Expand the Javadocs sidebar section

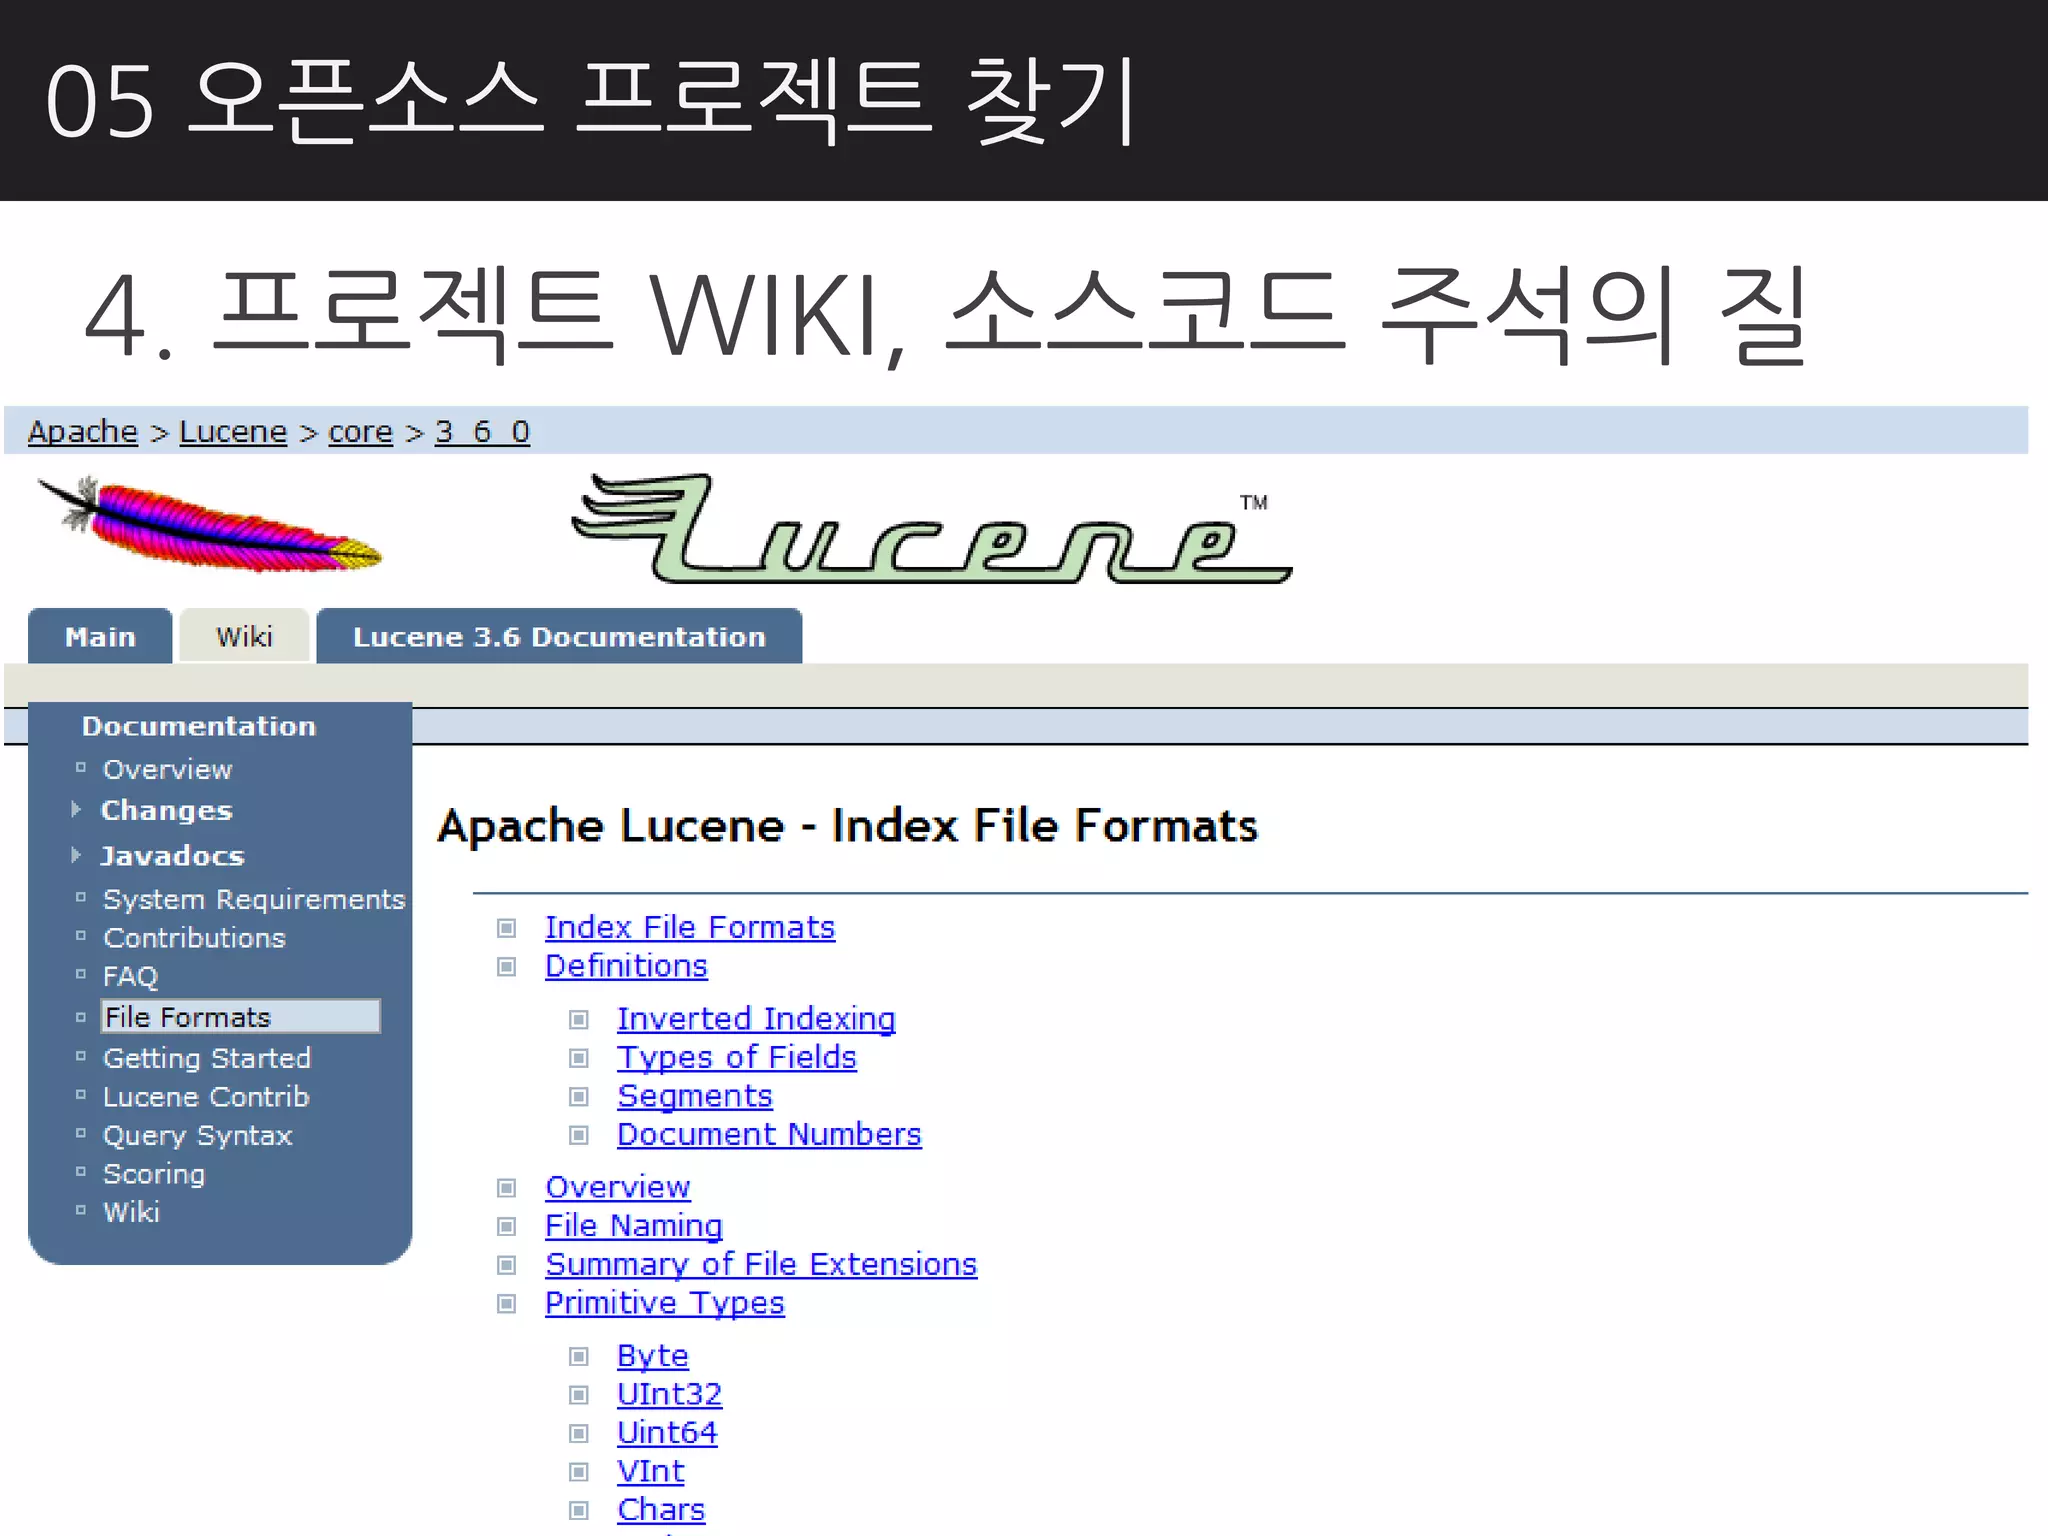coord(172,856)
